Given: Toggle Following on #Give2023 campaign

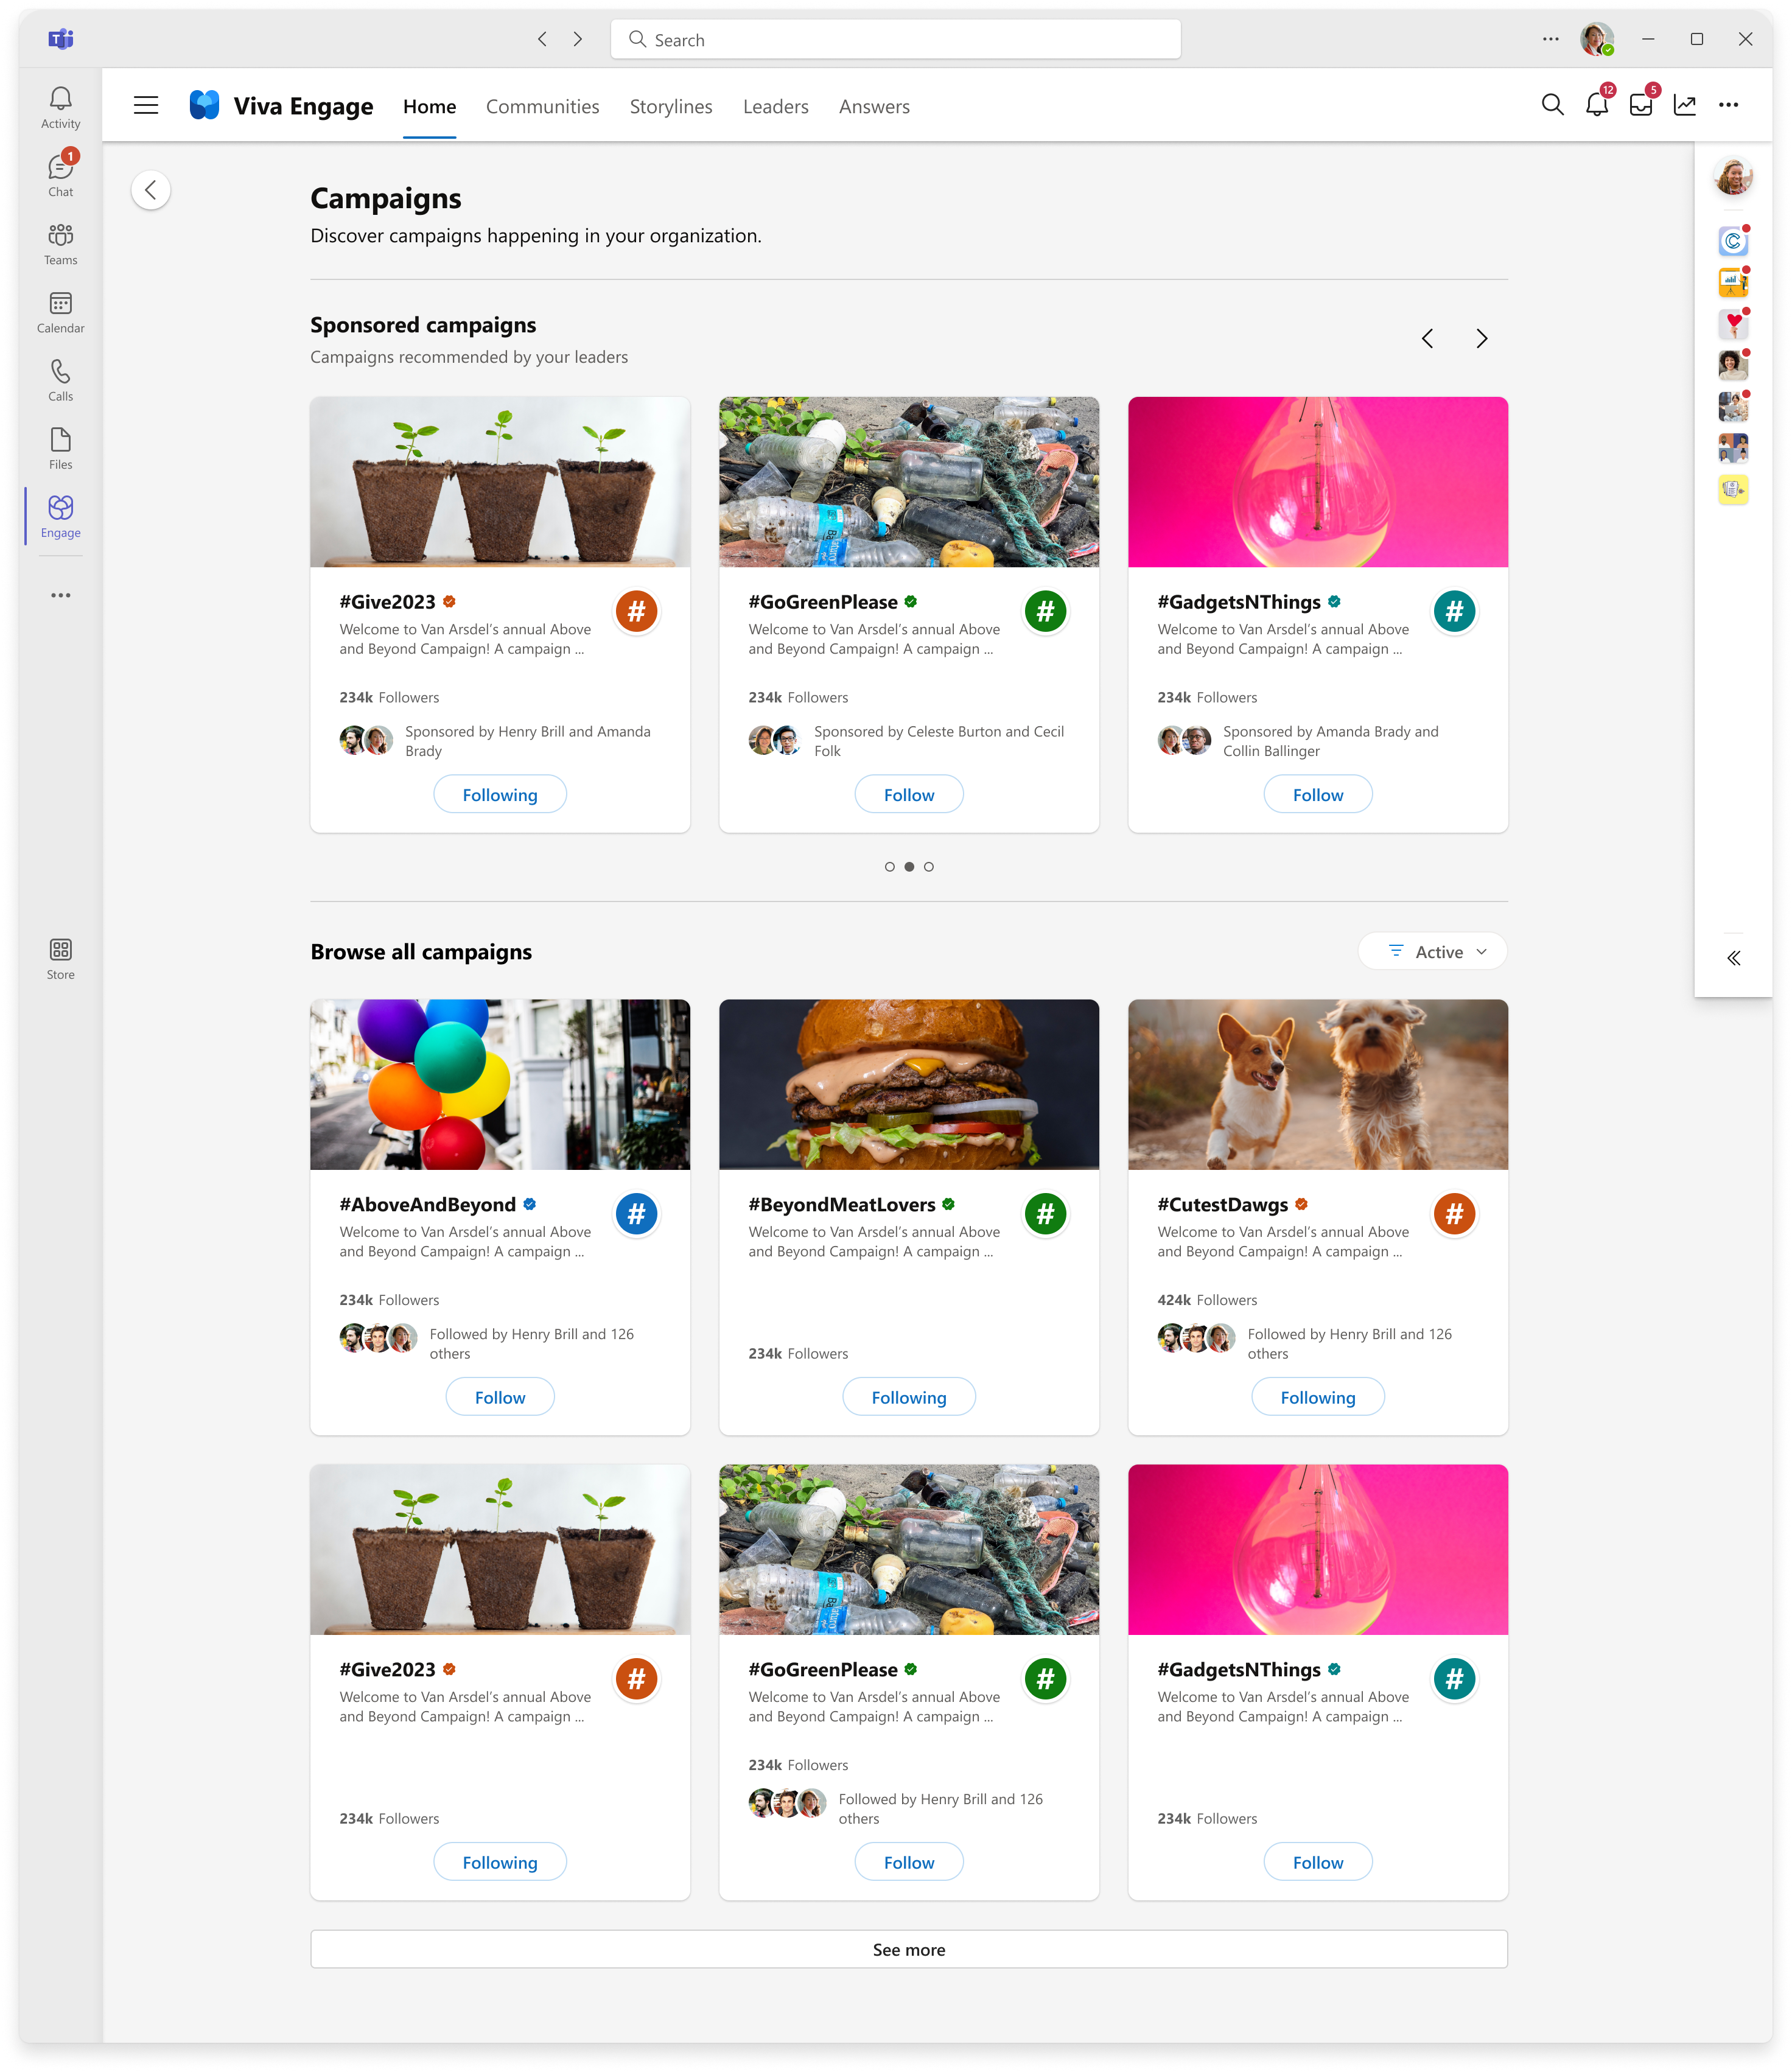Looking at the screenshot, I should (x=500, y=793).
